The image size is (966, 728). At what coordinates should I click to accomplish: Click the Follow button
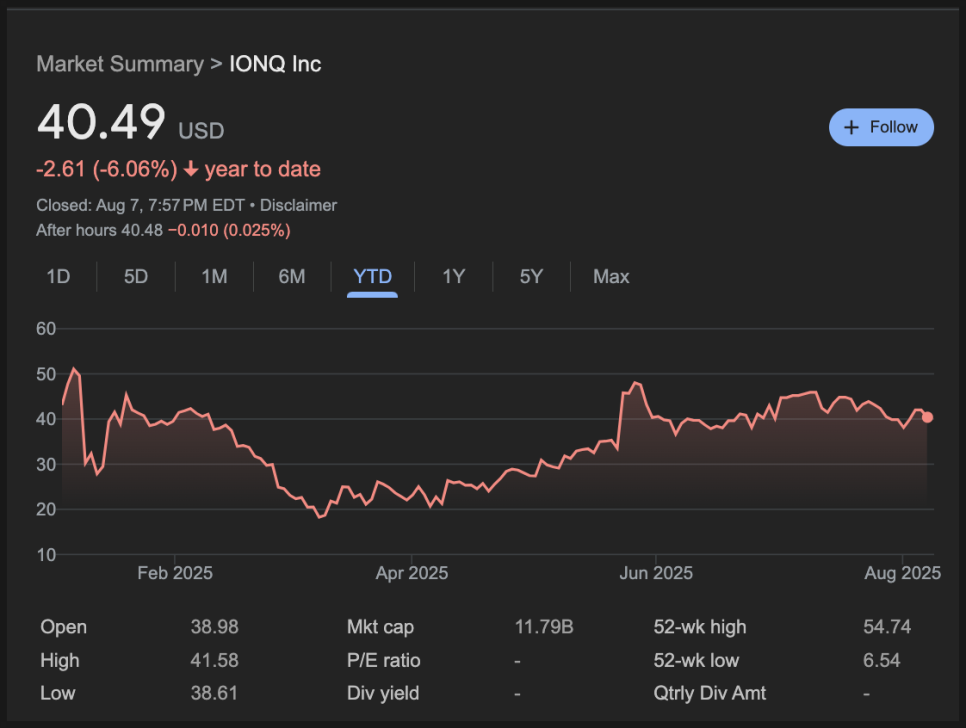pyautogui.click(x=881, y=127)
